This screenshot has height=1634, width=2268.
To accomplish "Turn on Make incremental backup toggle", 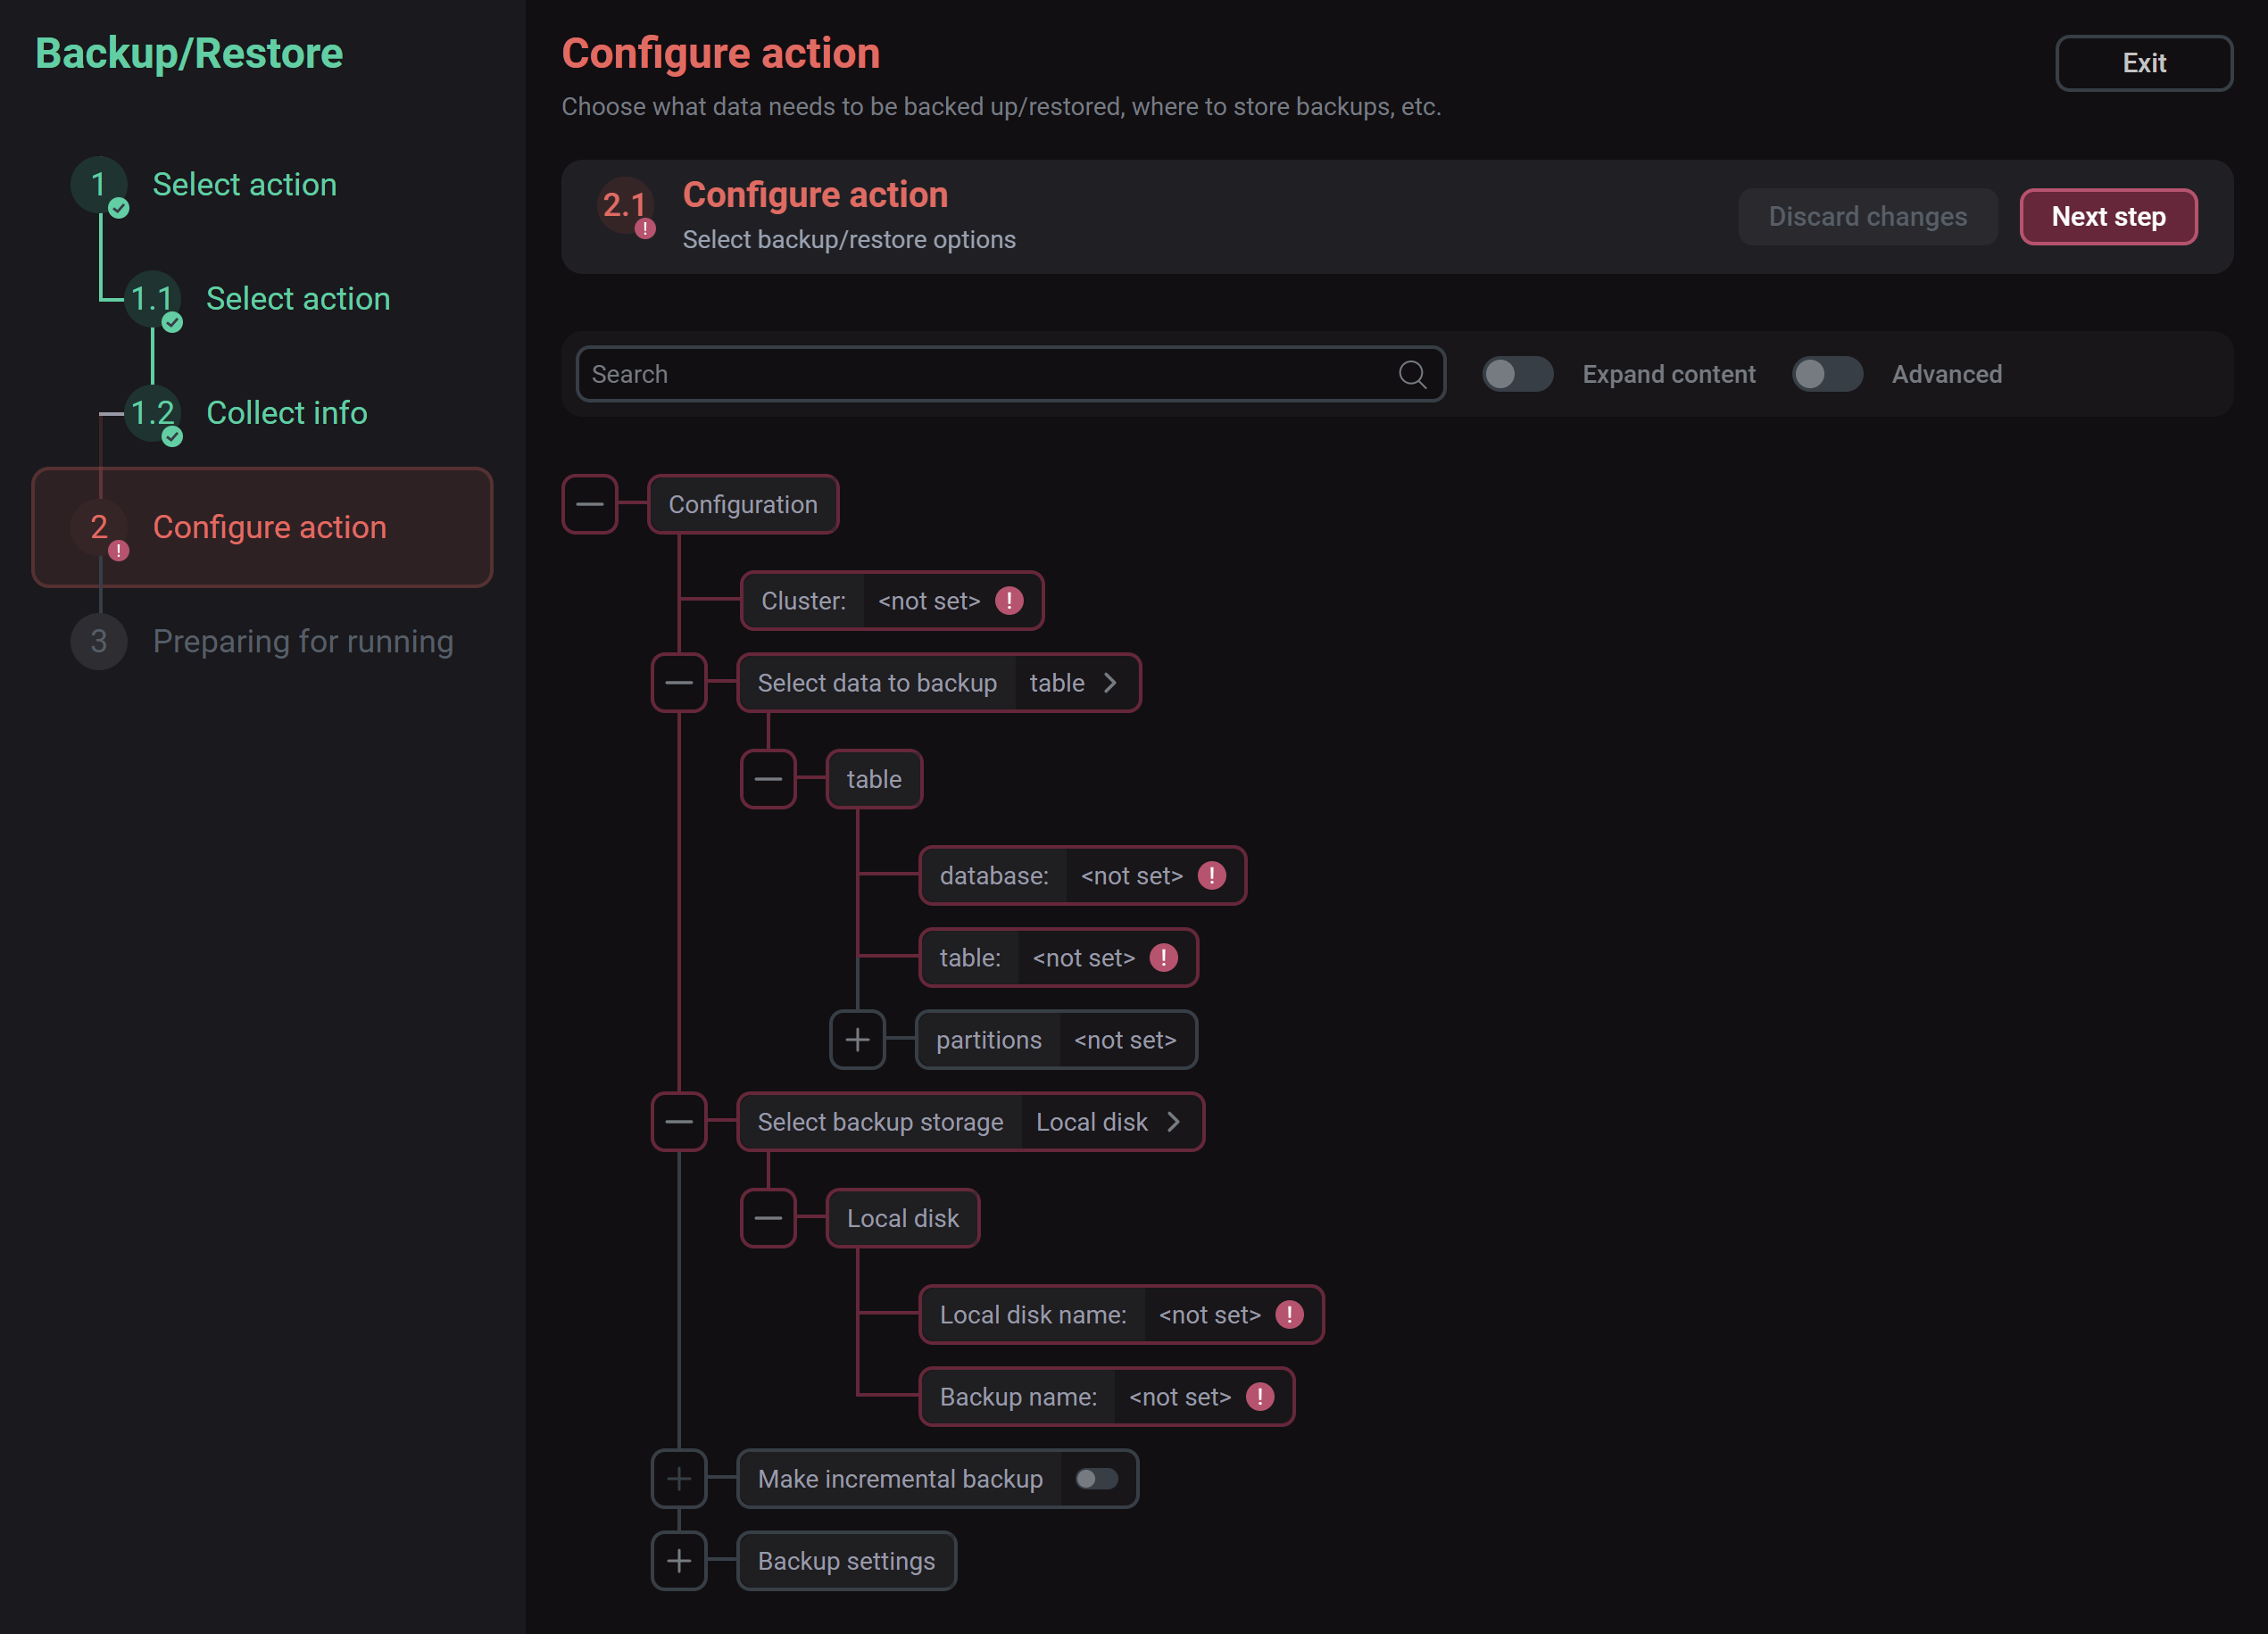I will click(x=1096, y=1479).
